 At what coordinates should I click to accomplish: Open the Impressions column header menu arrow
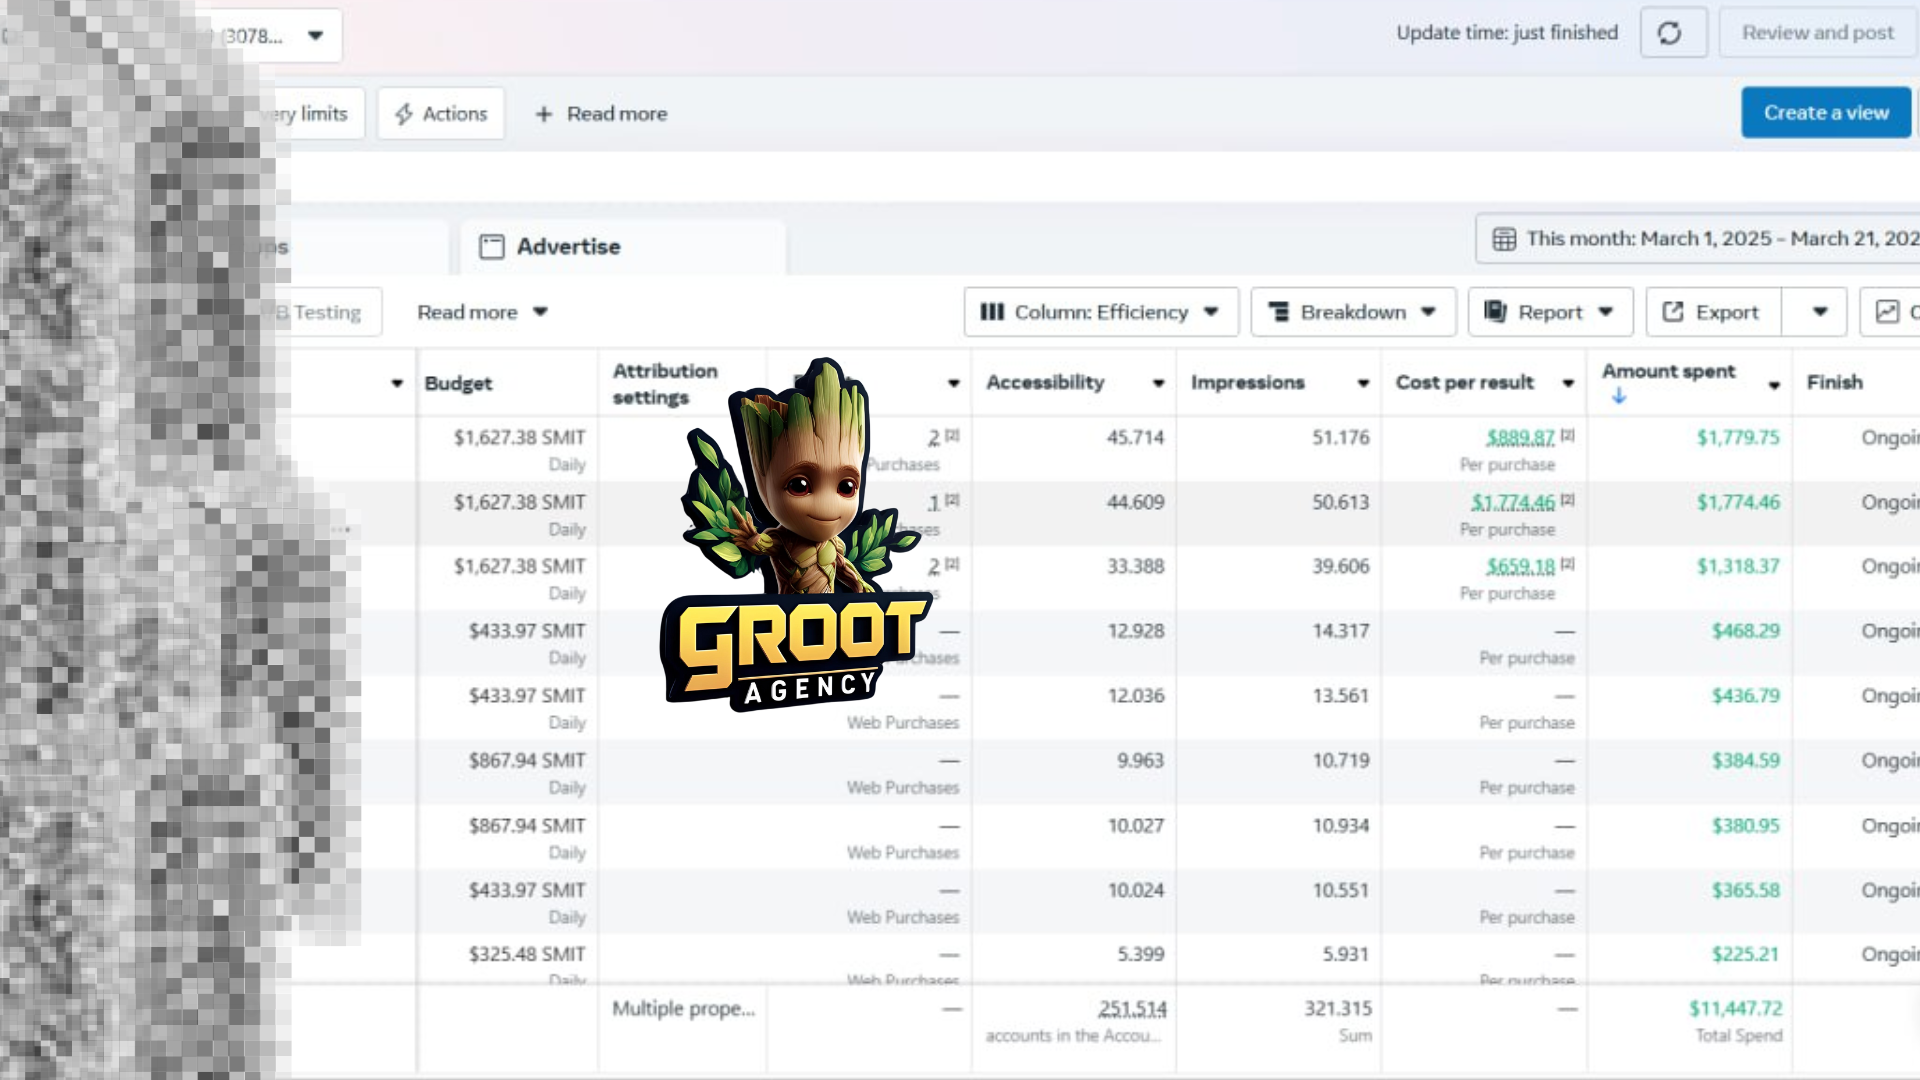click(1363, 383)
